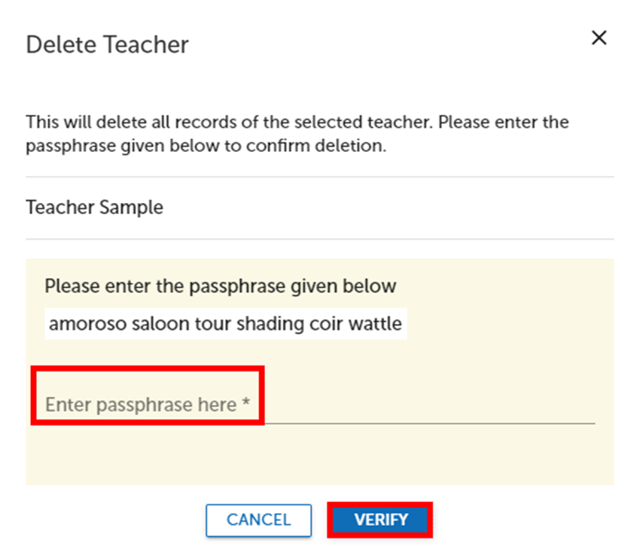Close the Delete Teacher dialog
Viewport: 640px width, 557px height.
tap(599, 38)
